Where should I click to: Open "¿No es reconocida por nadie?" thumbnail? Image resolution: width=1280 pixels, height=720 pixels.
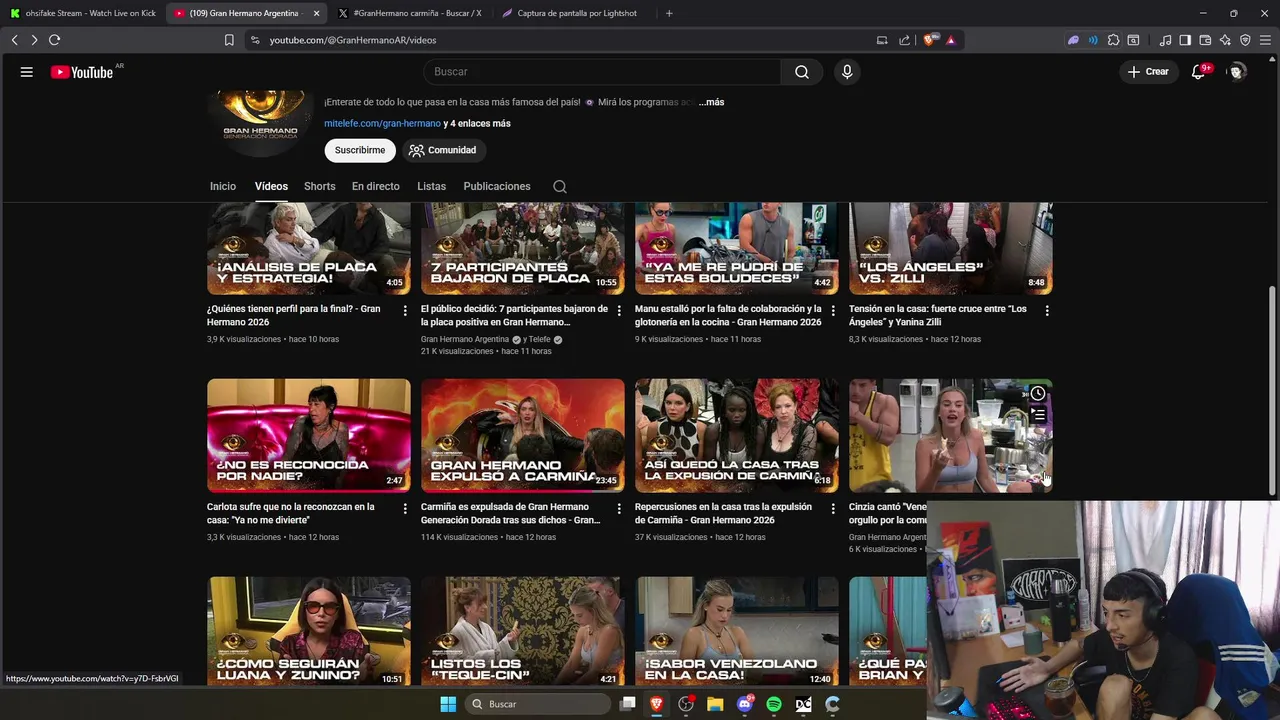[x=309, y=435]
